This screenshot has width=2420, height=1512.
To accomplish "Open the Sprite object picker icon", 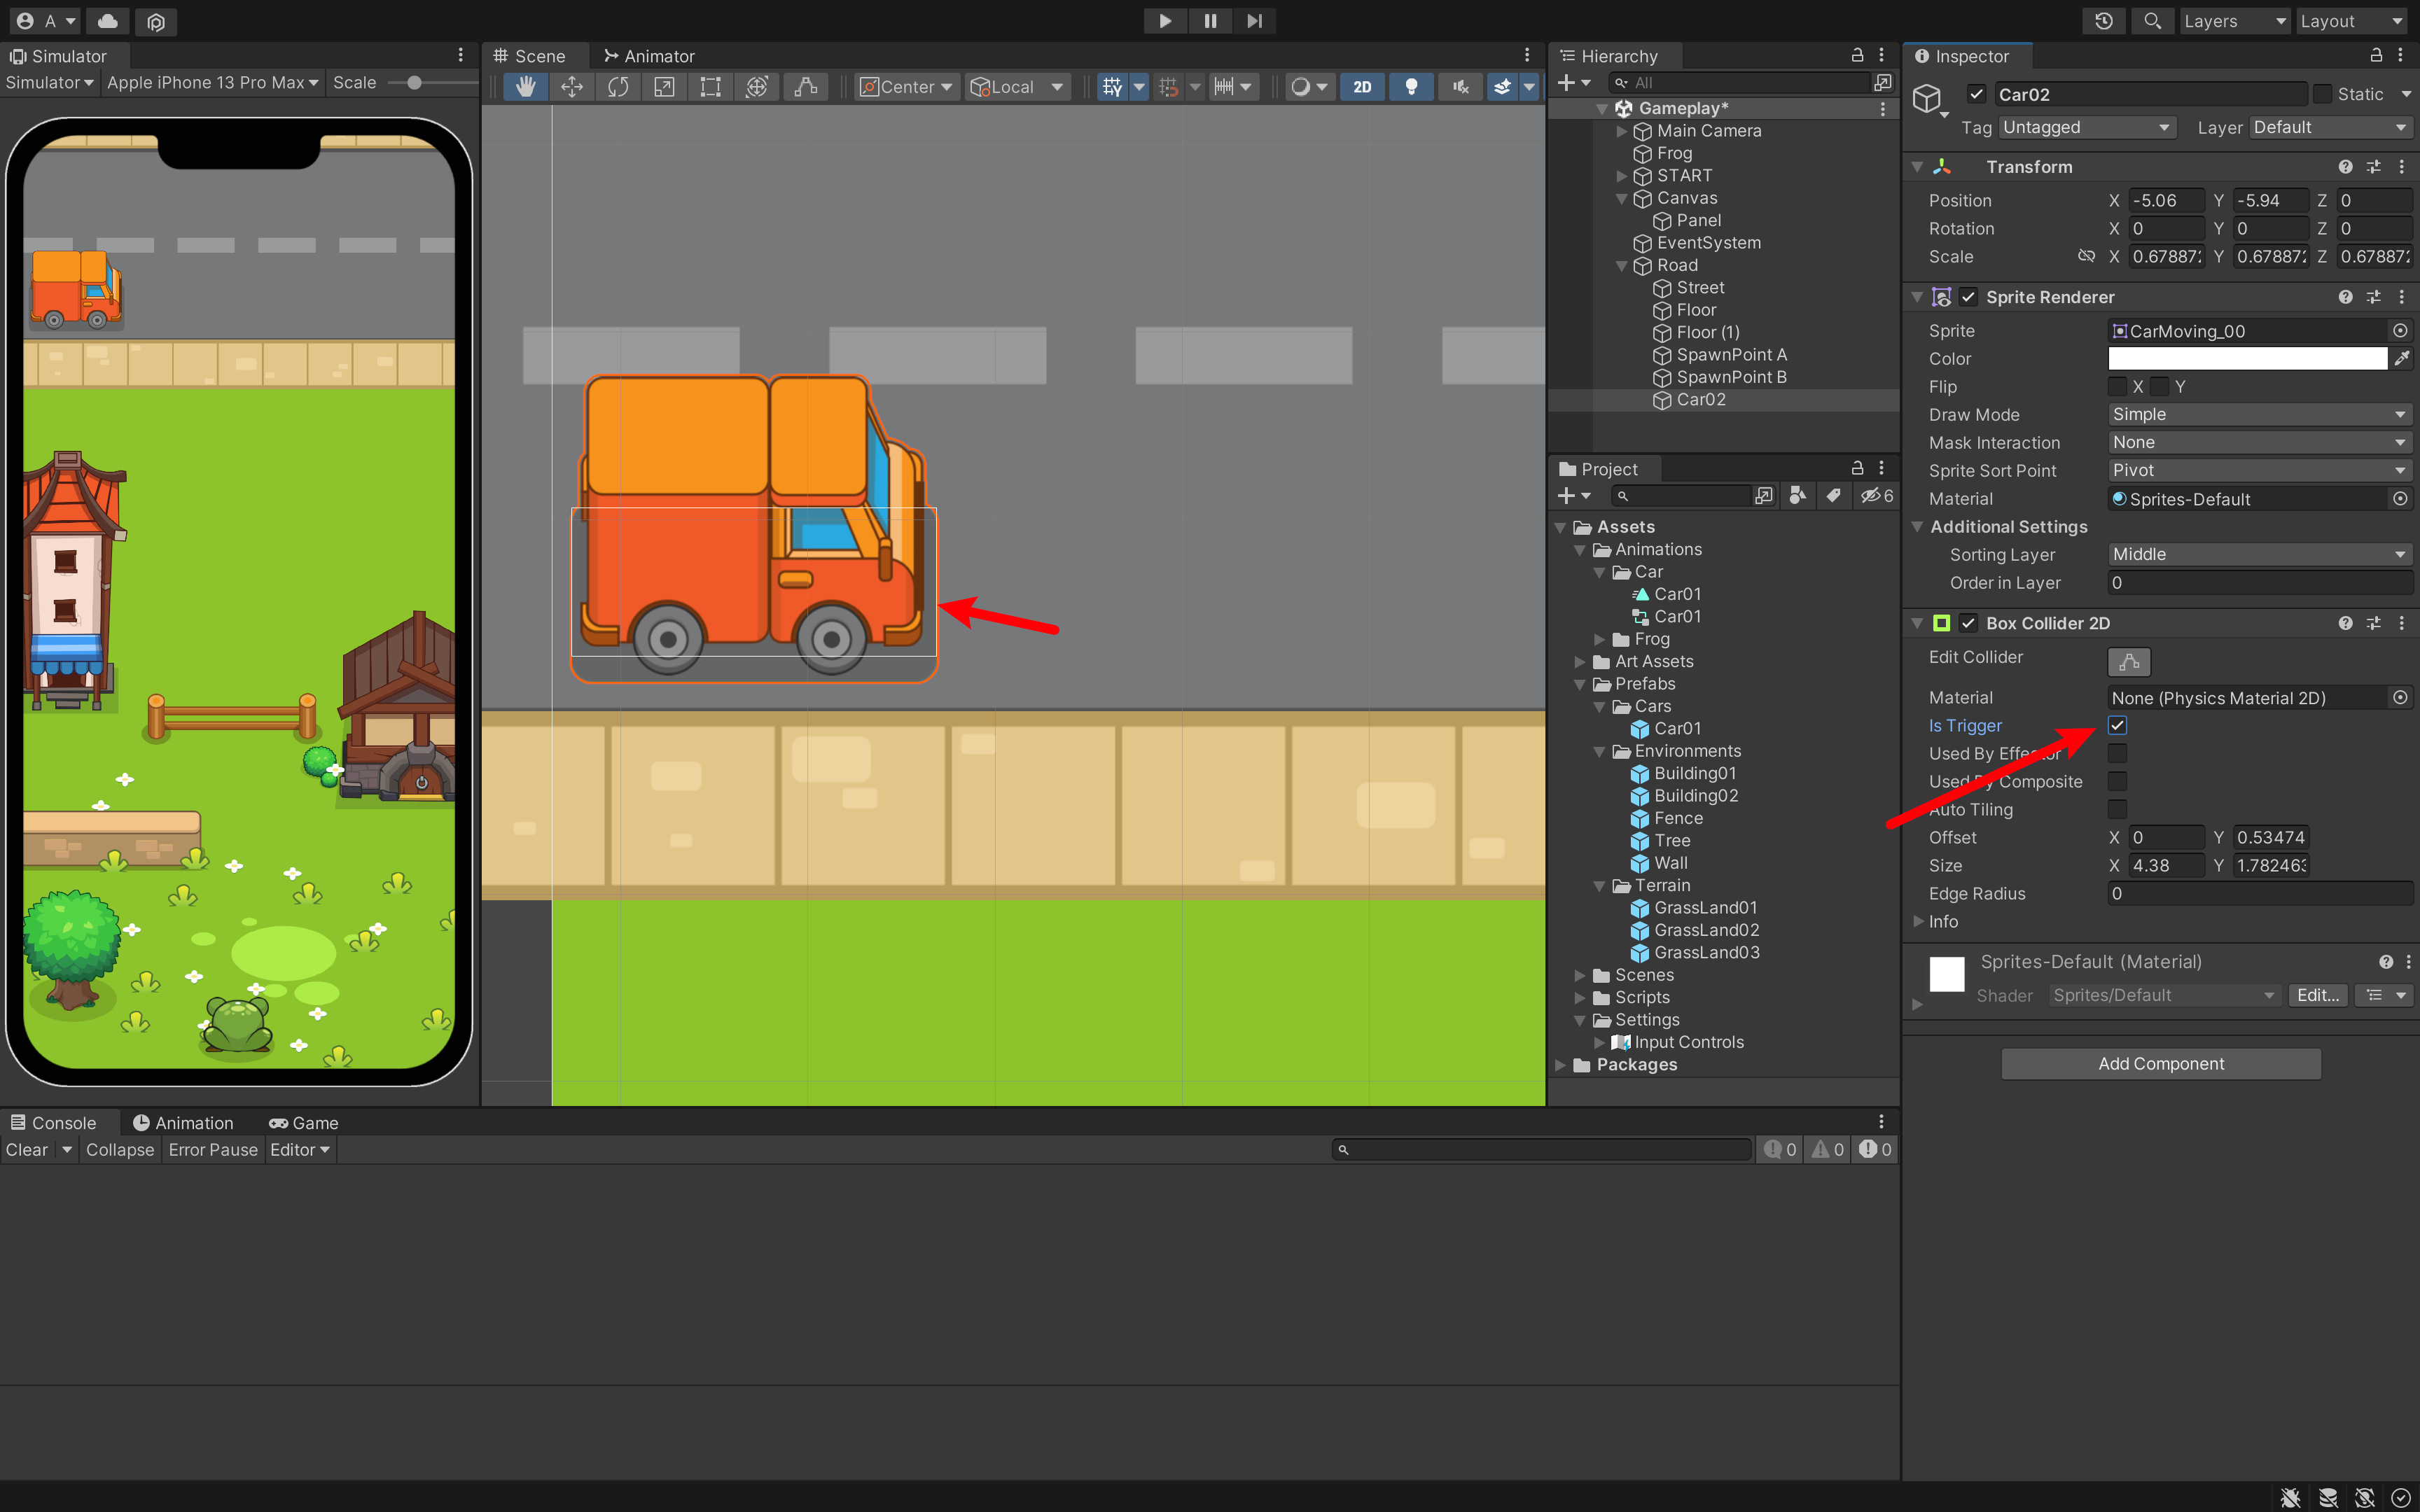I will pos(2400,330).
